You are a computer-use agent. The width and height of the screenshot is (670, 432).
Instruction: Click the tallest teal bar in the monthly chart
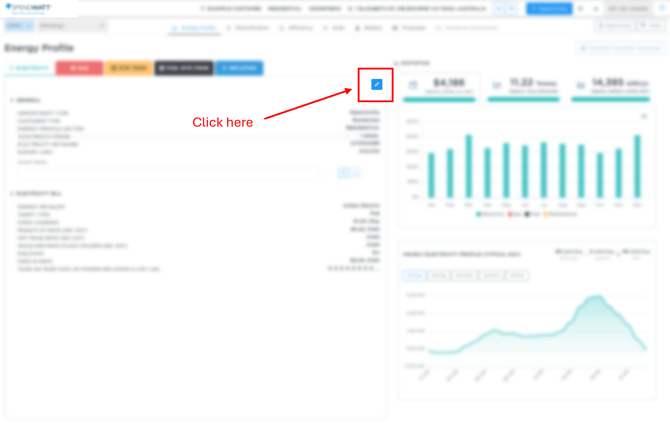pos(467,166)
